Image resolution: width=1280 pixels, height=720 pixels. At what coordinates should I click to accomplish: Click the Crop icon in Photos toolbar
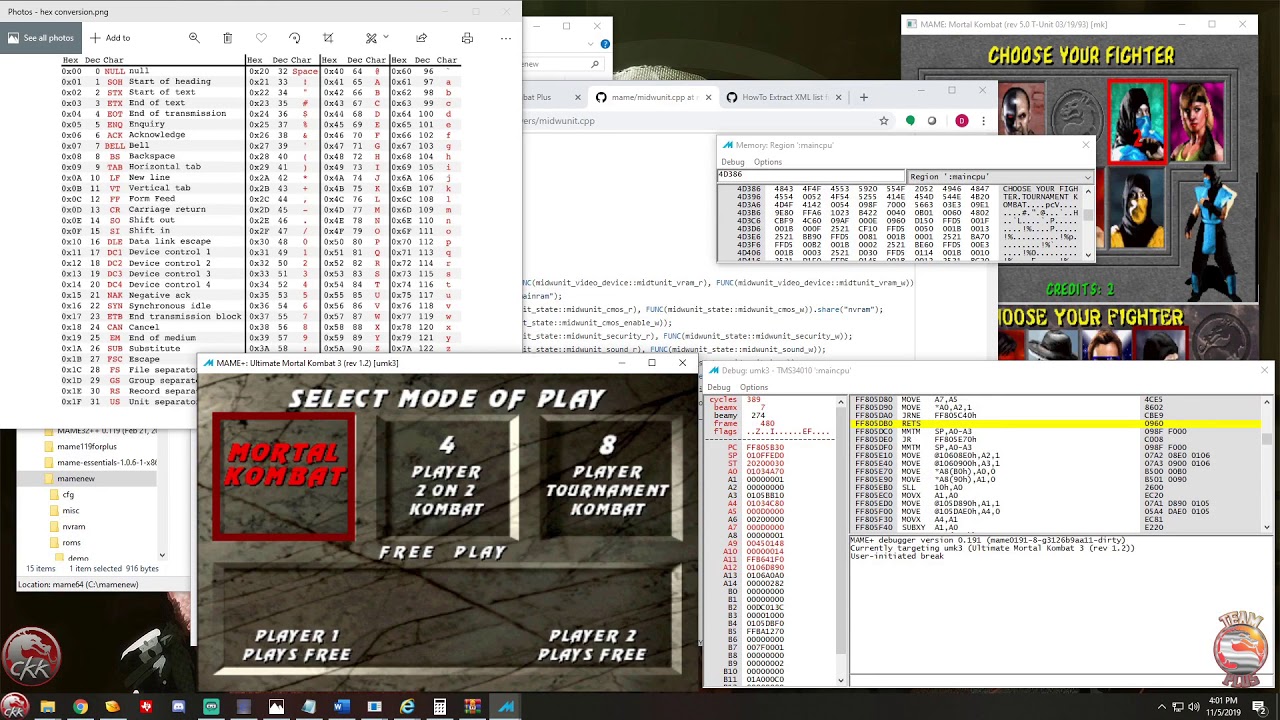328,38
